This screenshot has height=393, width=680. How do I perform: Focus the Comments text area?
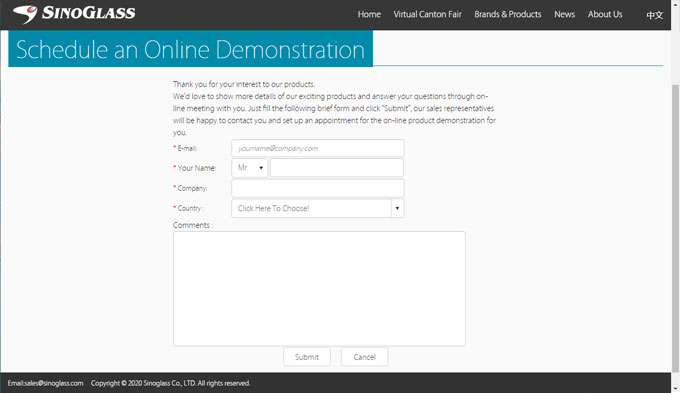[320, 288]
